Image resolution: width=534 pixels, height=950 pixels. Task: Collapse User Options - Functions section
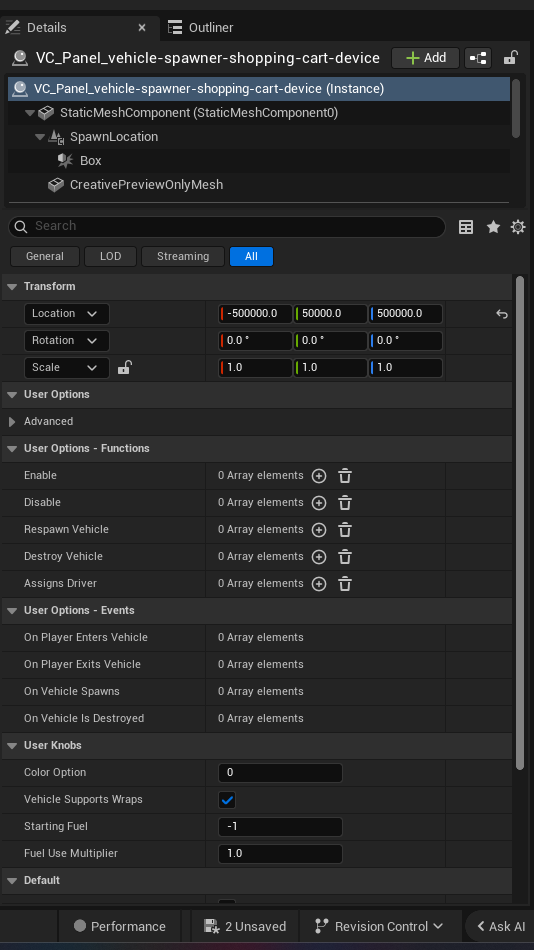[x=12, y=449]
